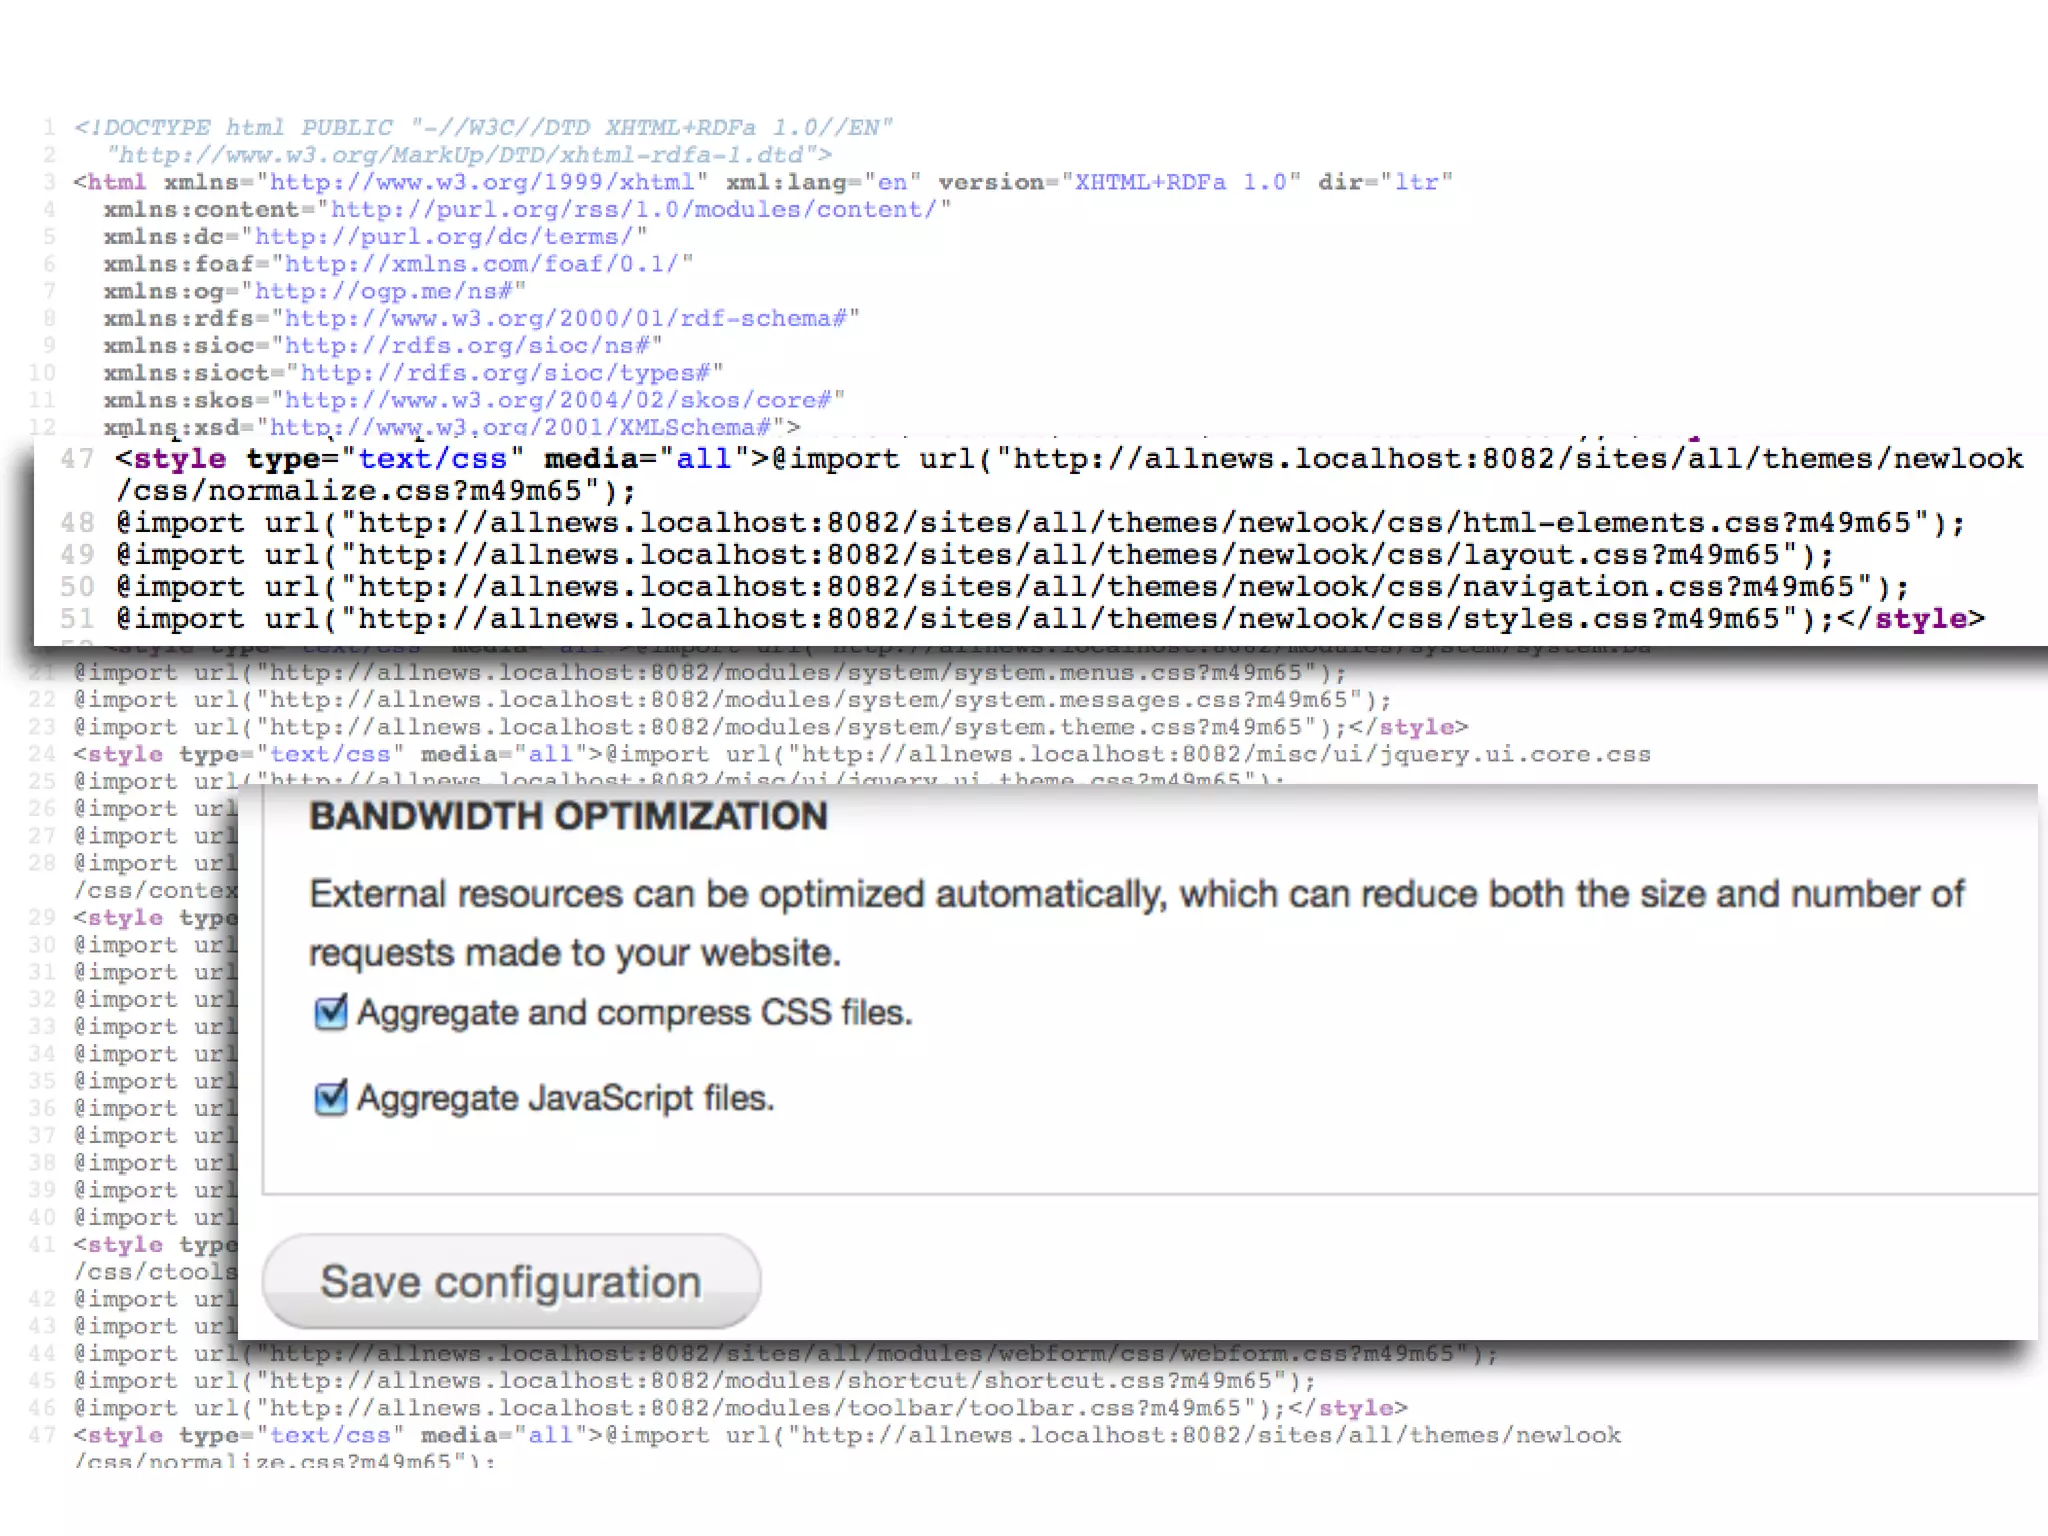Click the ogp.me/ns# namespace URL
Viewport: 2048px width, 1536px height.
click(384, 291)
